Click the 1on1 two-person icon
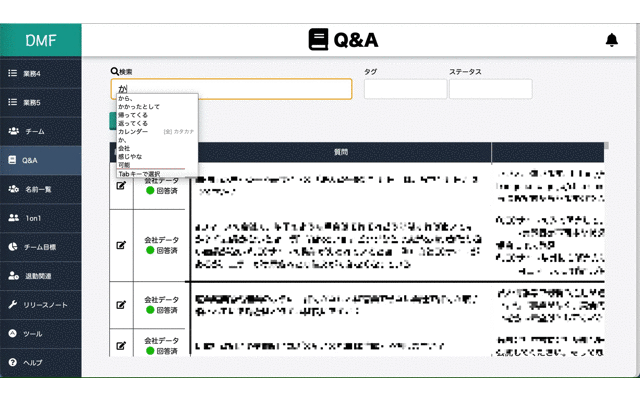The image size is (640, 400). (13, 218)
